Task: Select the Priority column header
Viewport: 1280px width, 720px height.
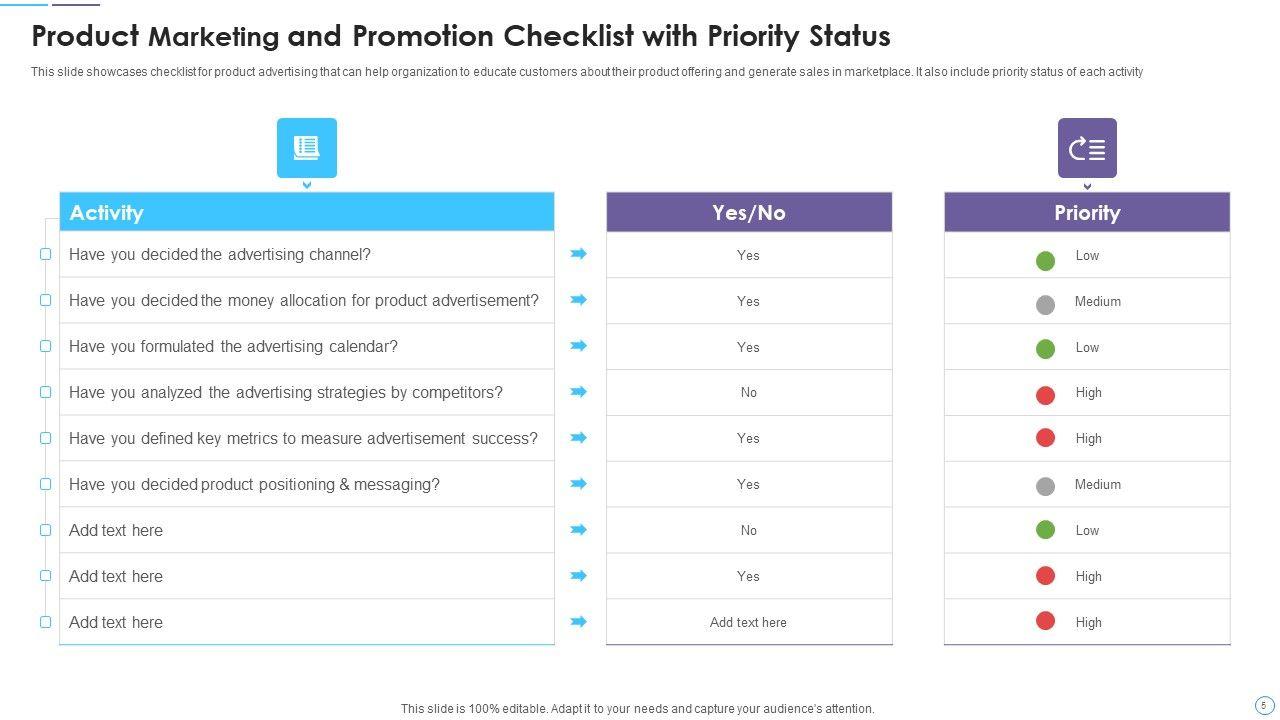Action: [x=1086, y=212]
